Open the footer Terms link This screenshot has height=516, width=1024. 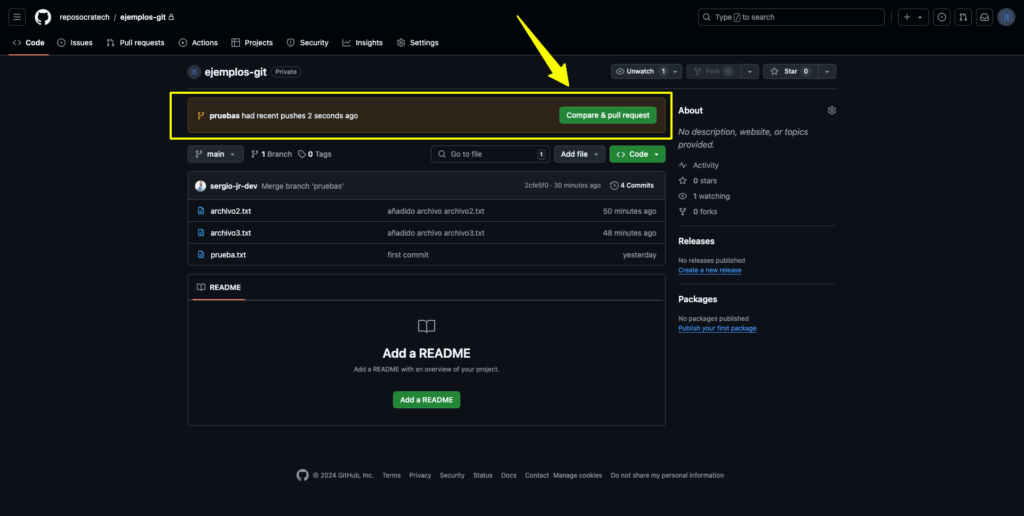point(392,476)
